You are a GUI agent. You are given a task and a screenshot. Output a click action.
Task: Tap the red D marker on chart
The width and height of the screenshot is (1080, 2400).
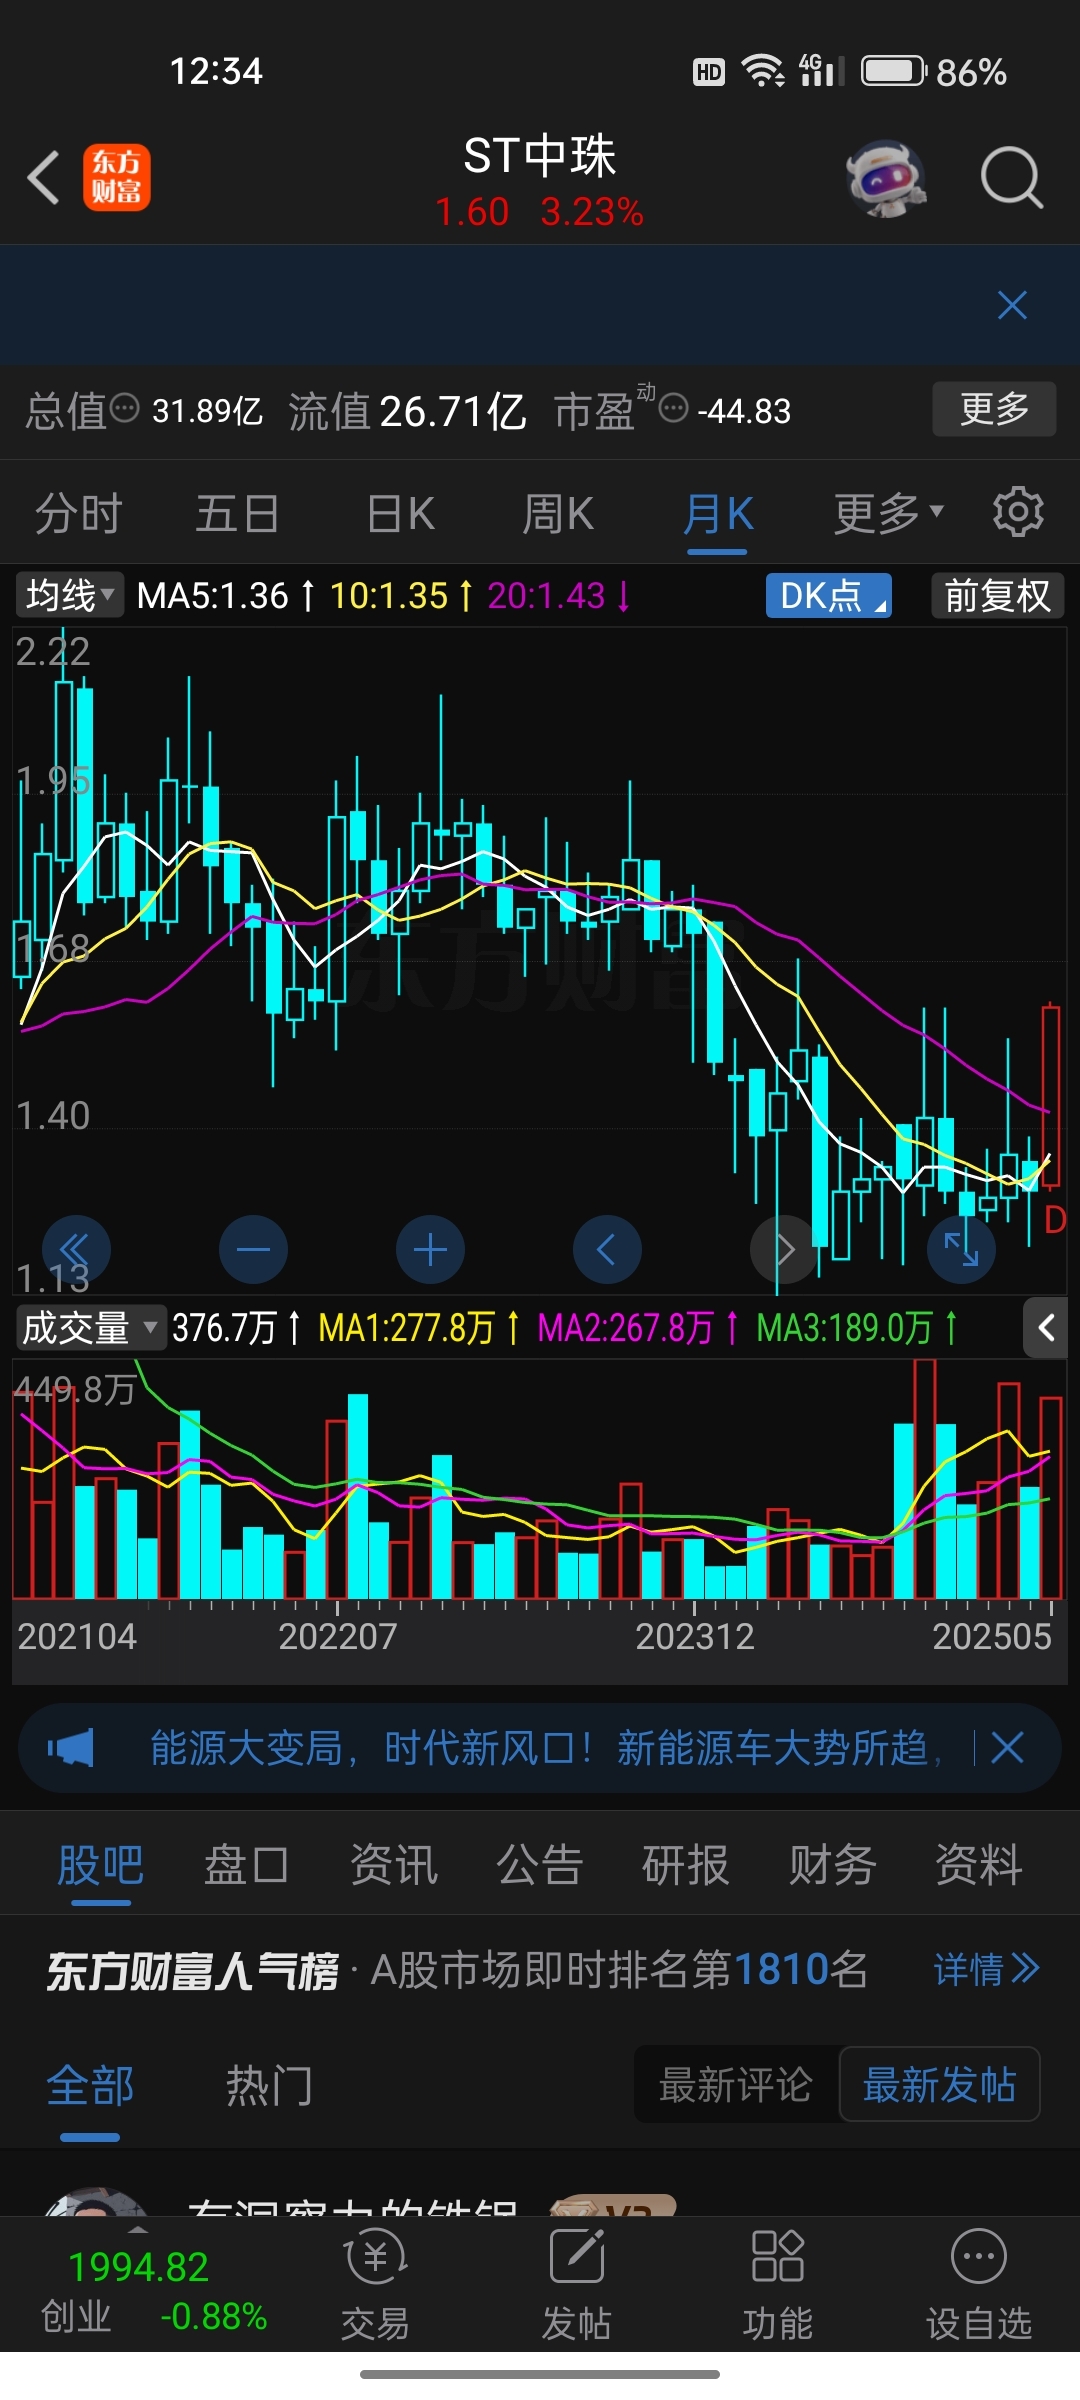click(x=1055, y=1220)
